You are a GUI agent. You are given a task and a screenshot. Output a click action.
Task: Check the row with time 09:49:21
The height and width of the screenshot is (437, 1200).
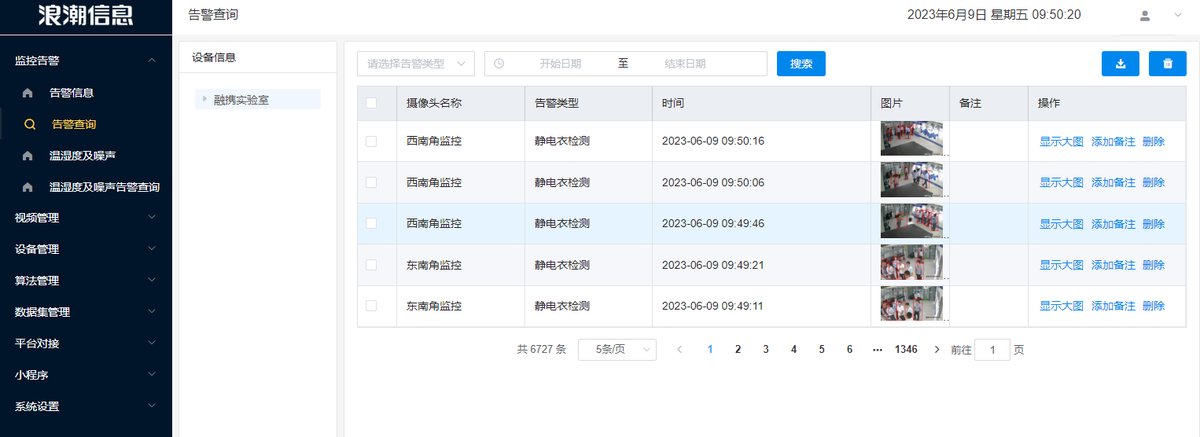coord(372,265)
